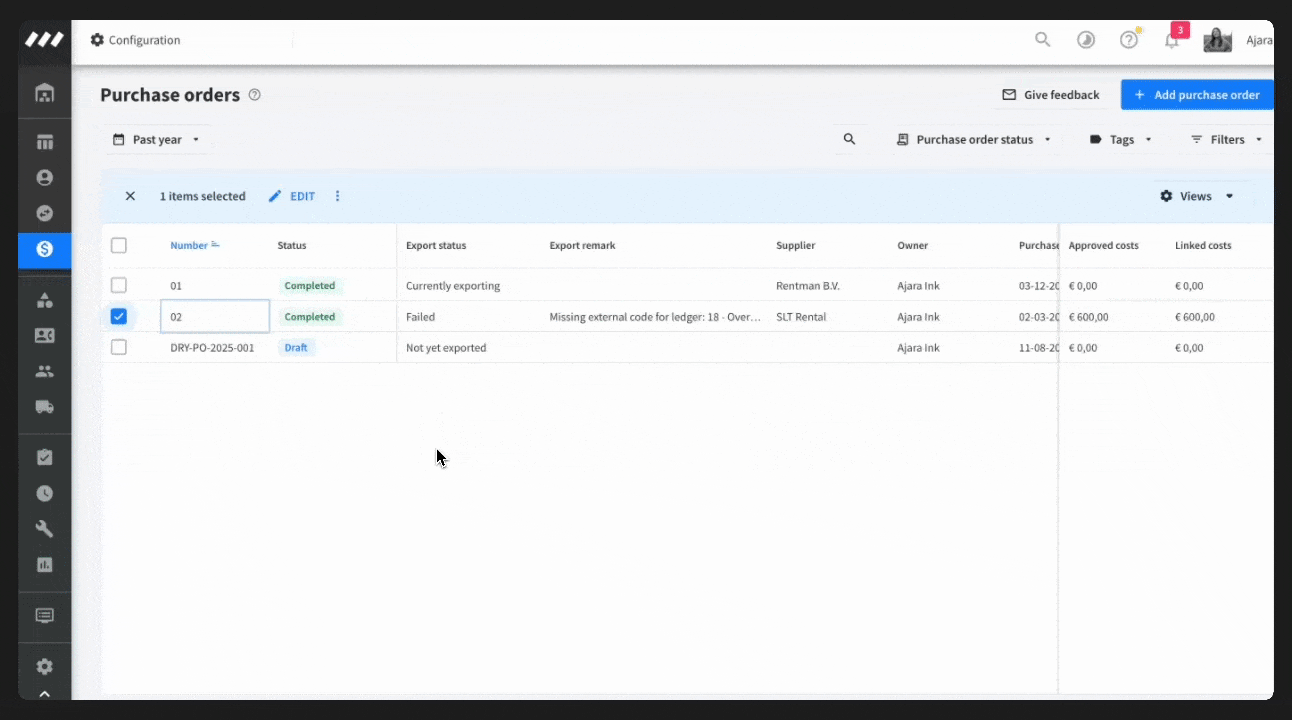Viewport: 1292px width, 720px height.
Task: Click the Currently exporting cell
Action: click(453, 286)
